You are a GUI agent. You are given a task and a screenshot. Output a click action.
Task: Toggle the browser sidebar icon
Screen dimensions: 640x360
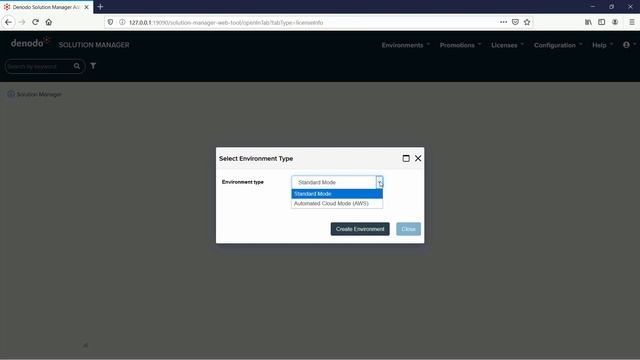coord(602,22)
